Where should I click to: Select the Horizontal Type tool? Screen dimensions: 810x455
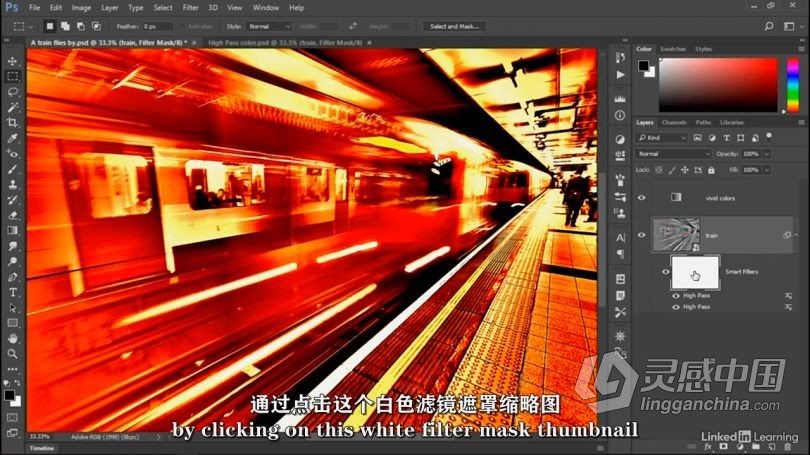12,292
